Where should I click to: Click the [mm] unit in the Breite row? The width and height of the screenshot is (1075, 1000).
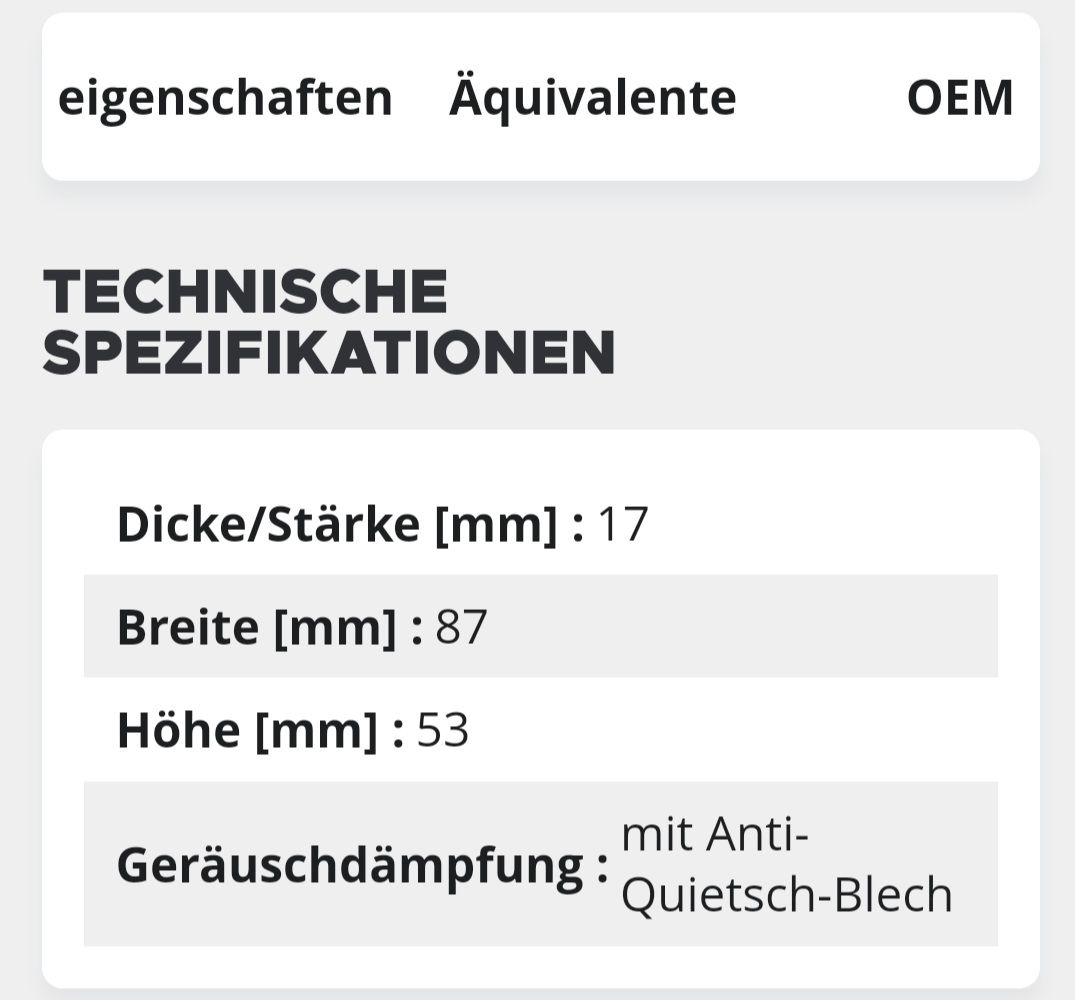[x=335, y=627]
